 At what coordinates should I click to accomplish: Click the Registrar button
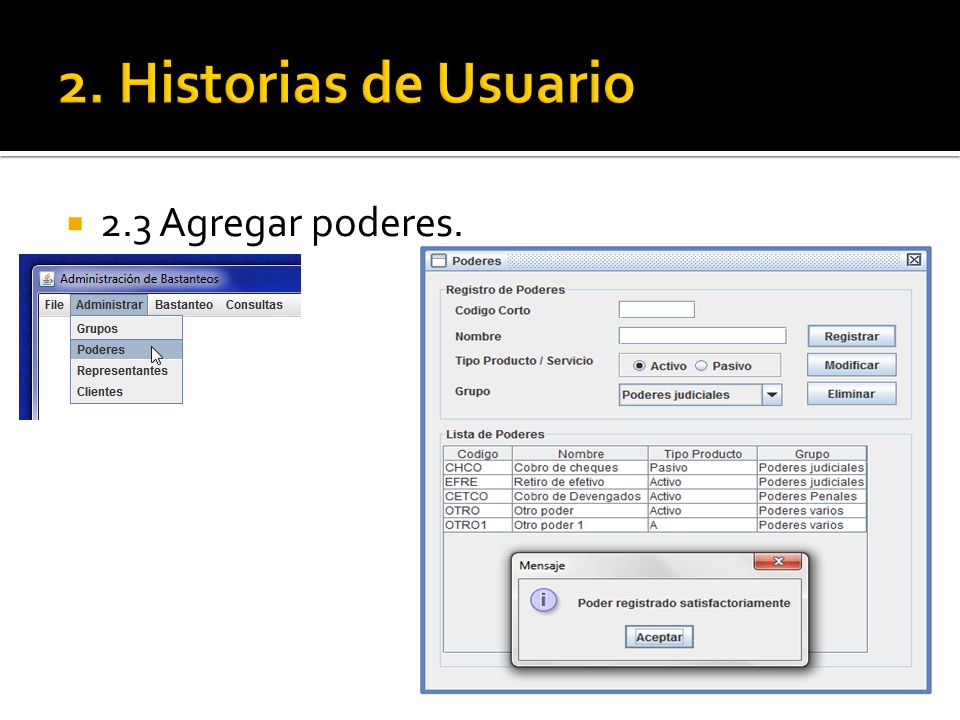(851, 336)
